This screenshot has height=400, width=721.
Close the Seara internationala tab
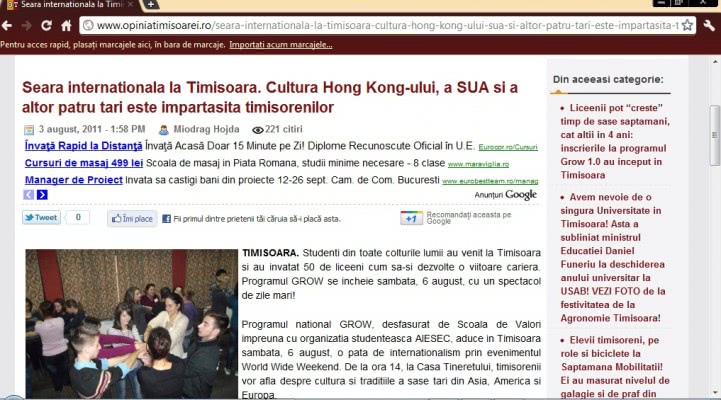coord(132,5)
